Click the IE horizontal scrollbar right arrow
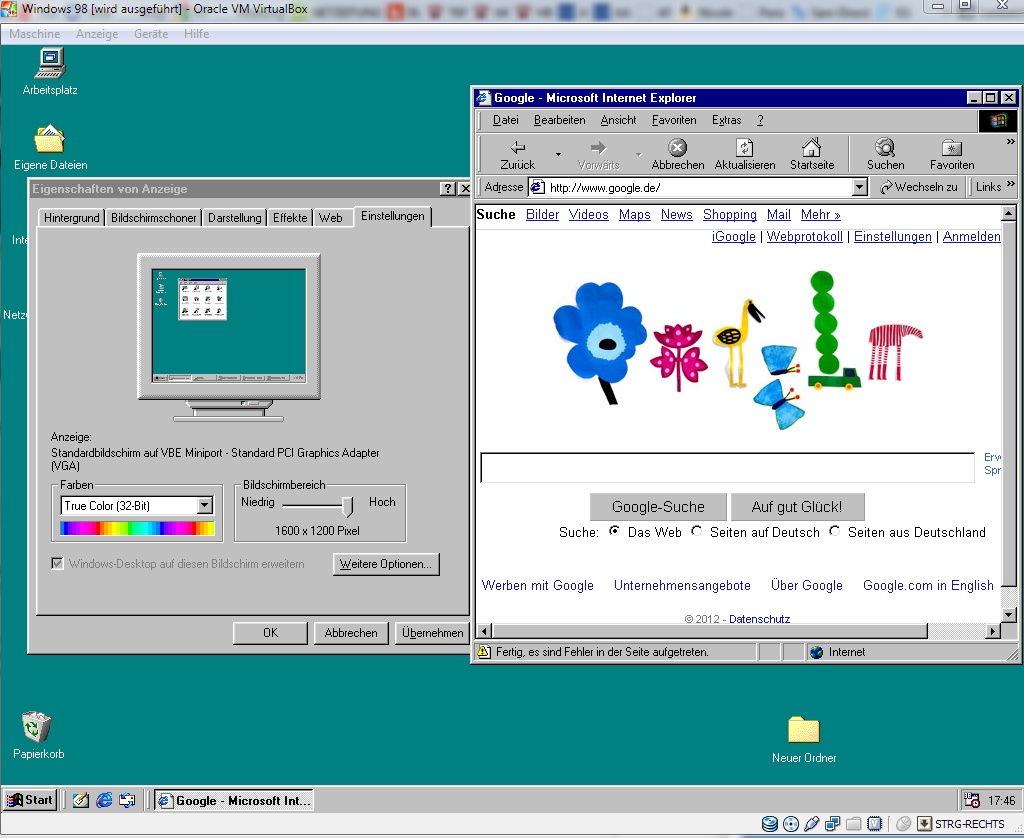The height and width of the screenshot is (838, 1024). point(993,631)
